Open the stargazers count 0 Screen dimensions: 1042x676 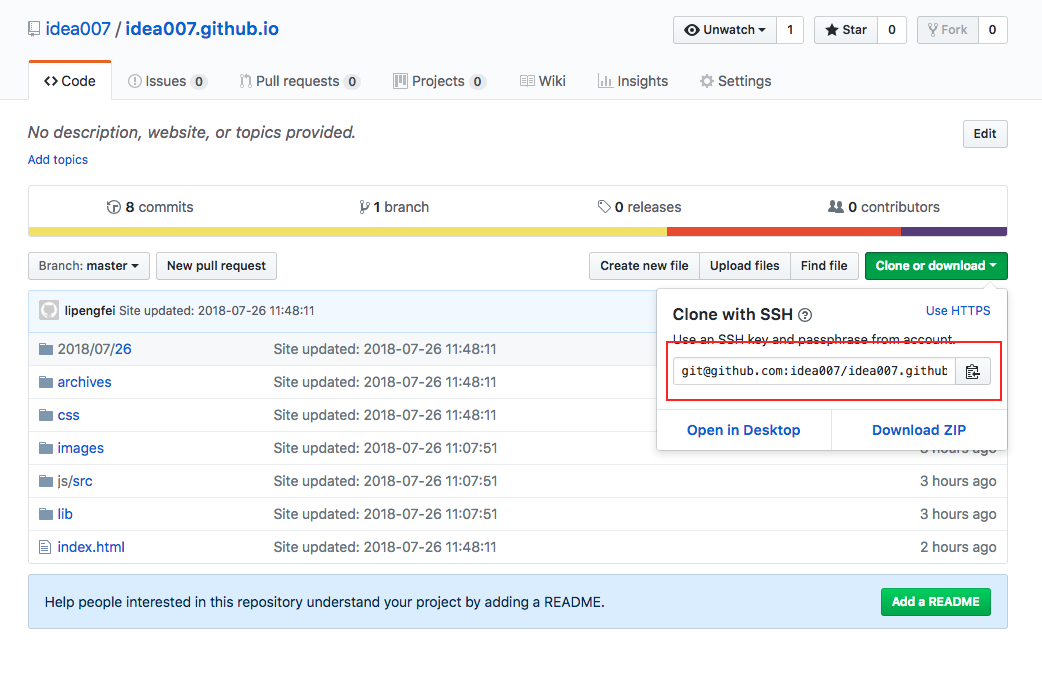click(x=892, y=30)
